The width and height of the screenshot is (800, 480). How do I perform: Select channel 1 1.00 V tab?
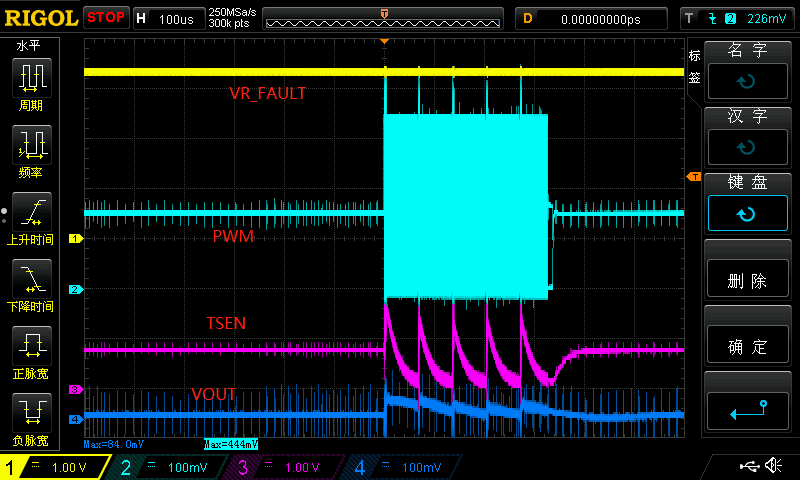pyautogui.click(x=54, y=467)
